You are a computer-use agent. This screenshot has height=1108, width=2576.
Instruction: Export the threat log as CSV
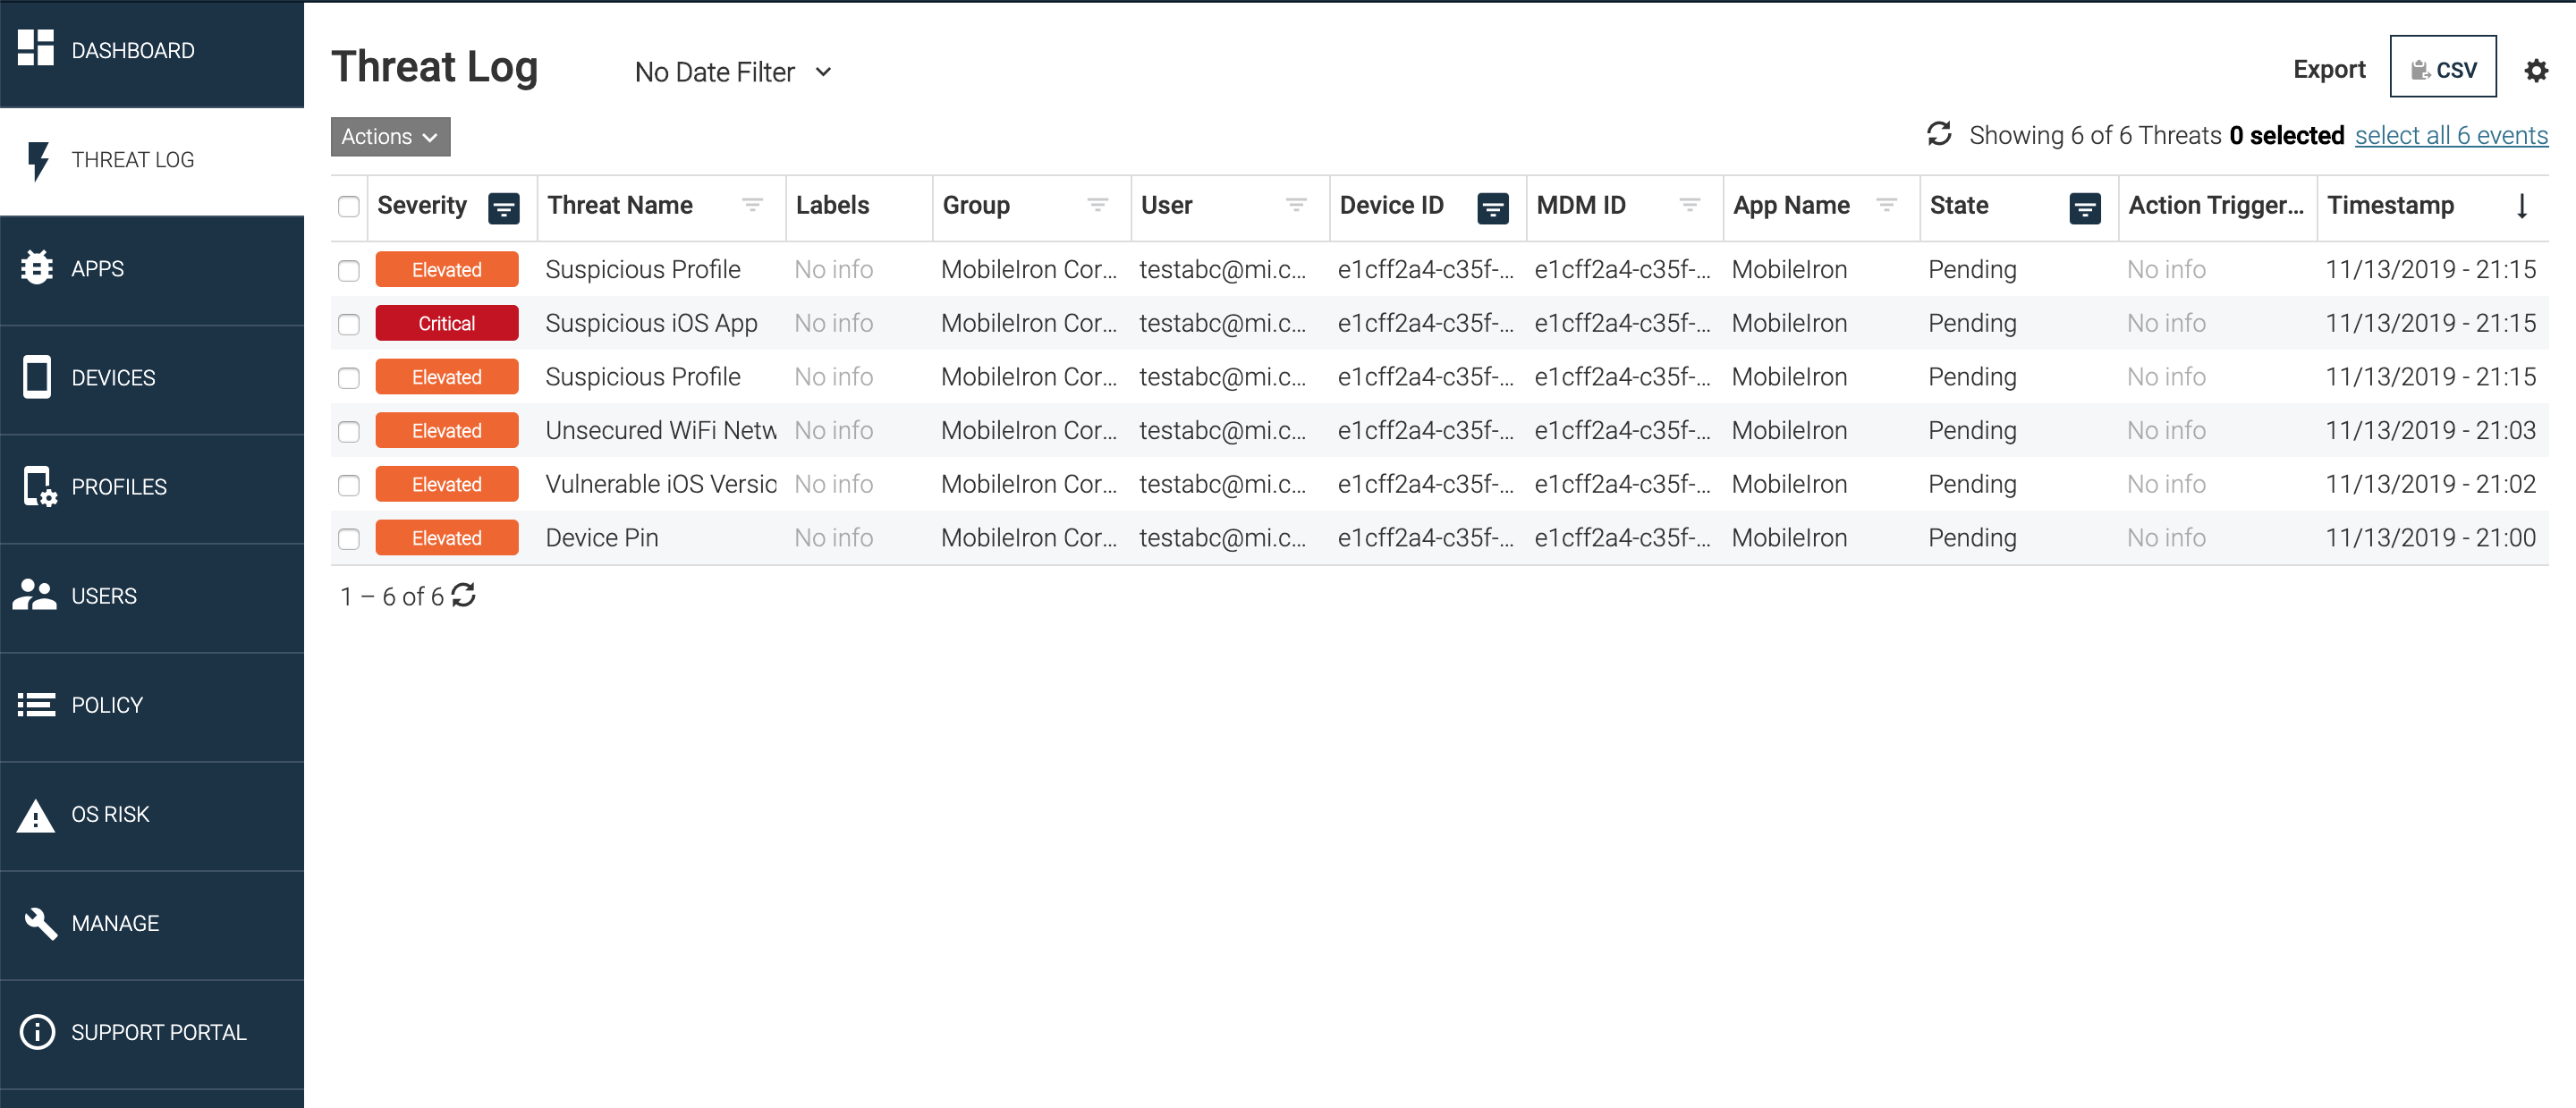coord(2441,68)
